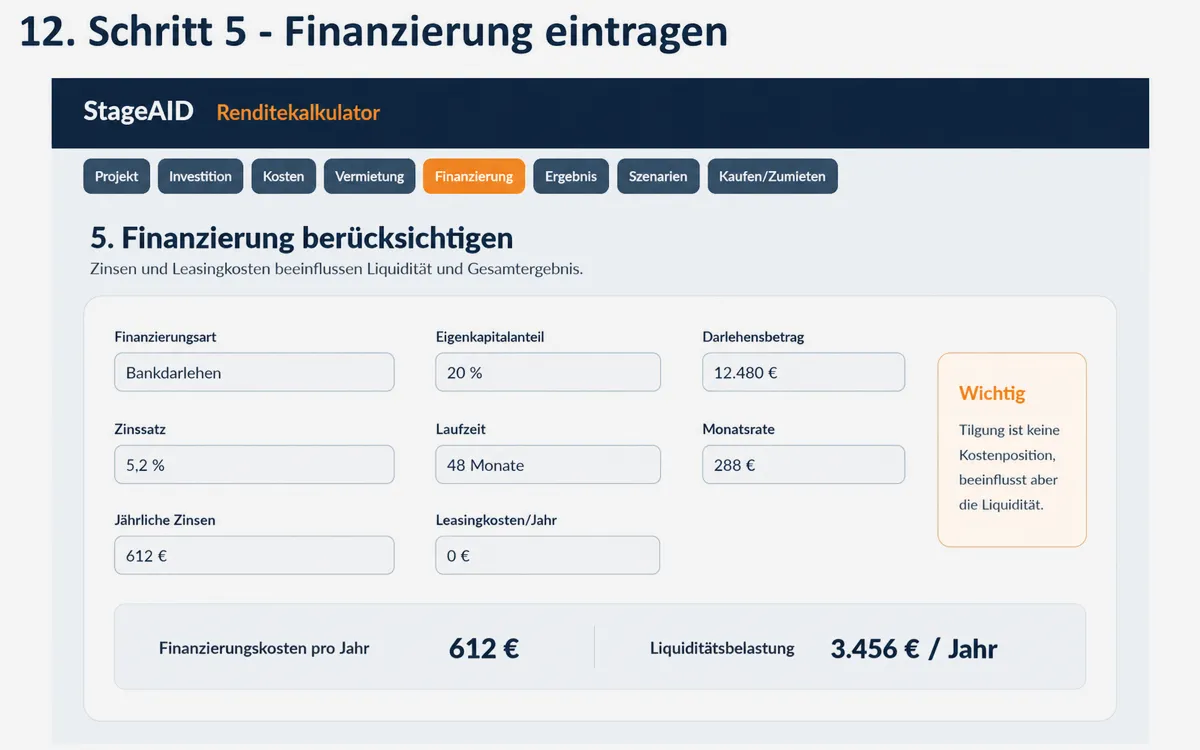Open the Kaufen/Zumieten tab
Image resolution: width=1200 pixels, height=750 pixels.
pyautogui.click(x=773, y=176)
